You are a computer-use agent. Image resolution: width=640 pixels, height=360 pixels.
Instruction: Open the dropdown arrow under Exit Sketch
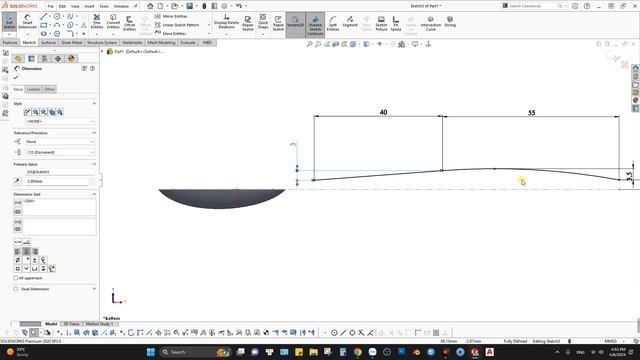click(9, 34)
